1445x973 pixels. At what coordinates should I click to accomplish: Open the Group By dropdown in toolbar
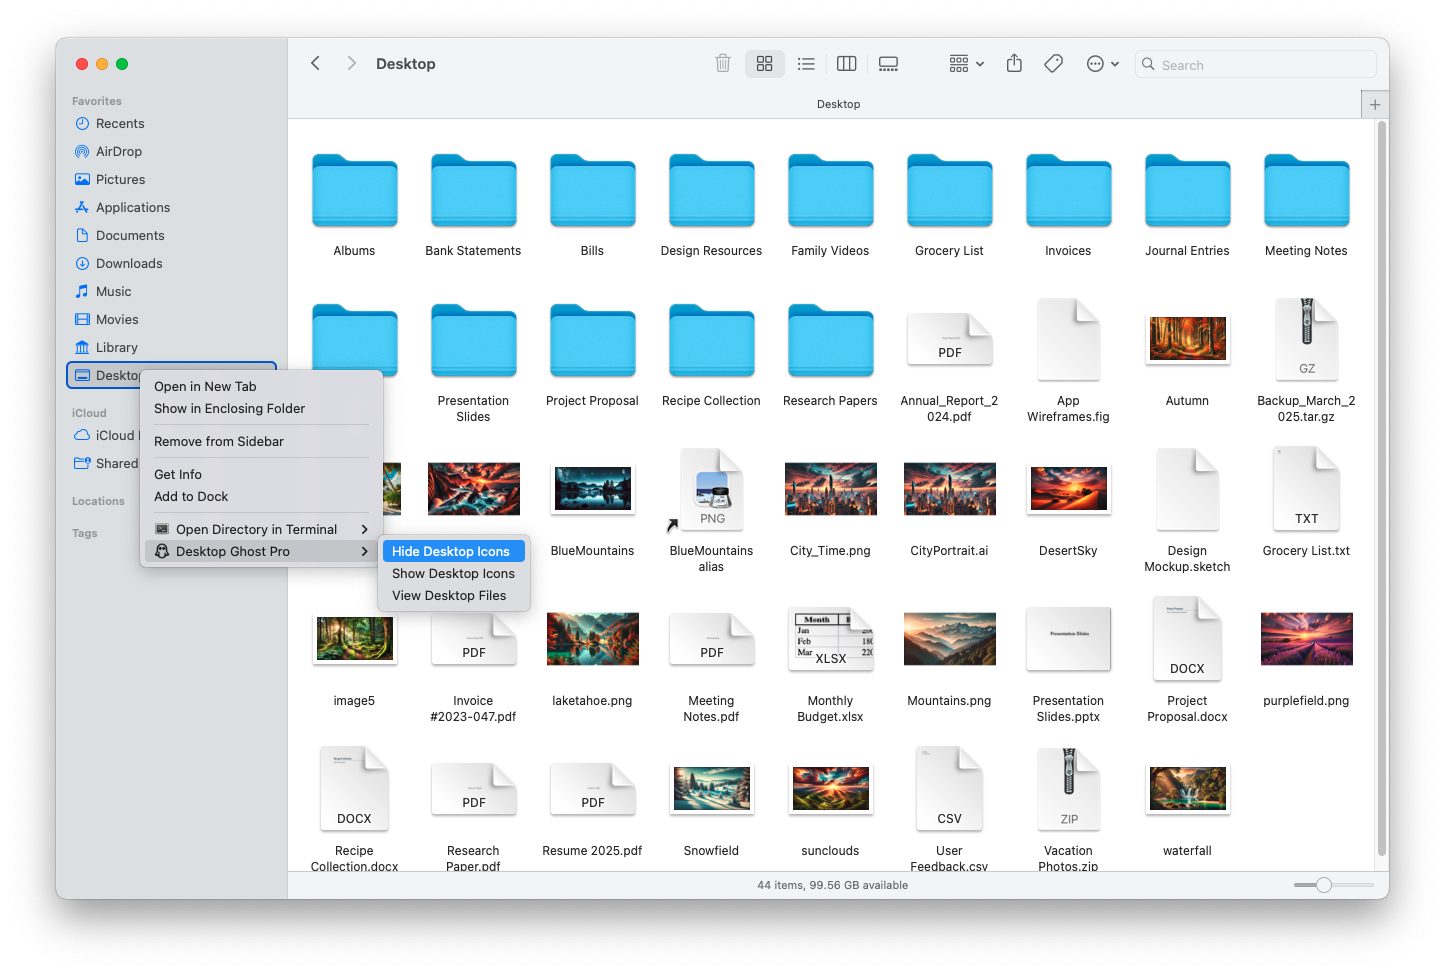pyautogui.click(x=967, y=64)
